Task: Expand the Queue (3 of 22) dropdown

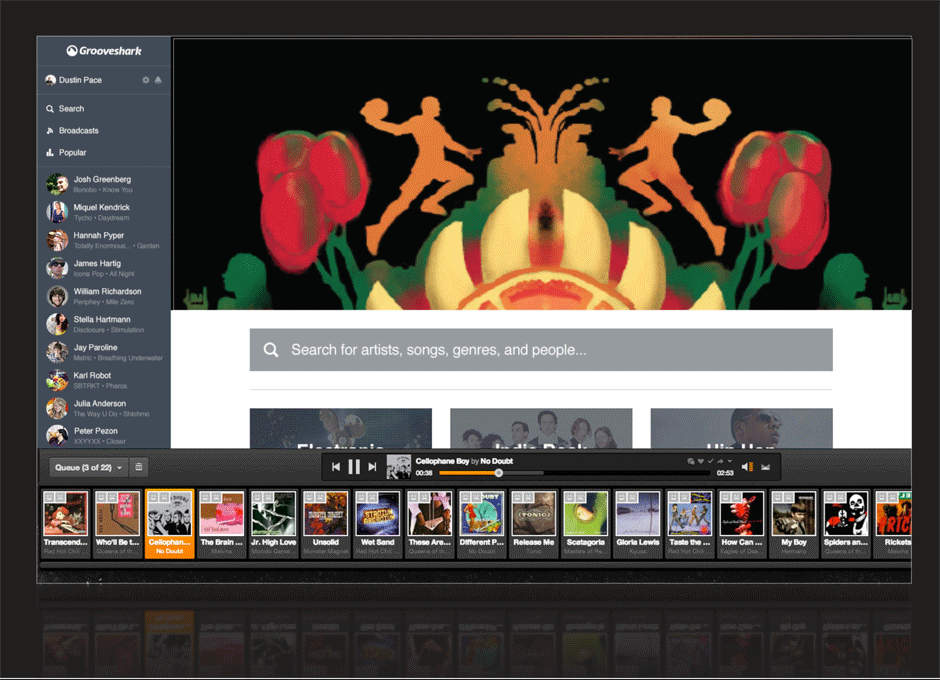Action: [89, 467]
